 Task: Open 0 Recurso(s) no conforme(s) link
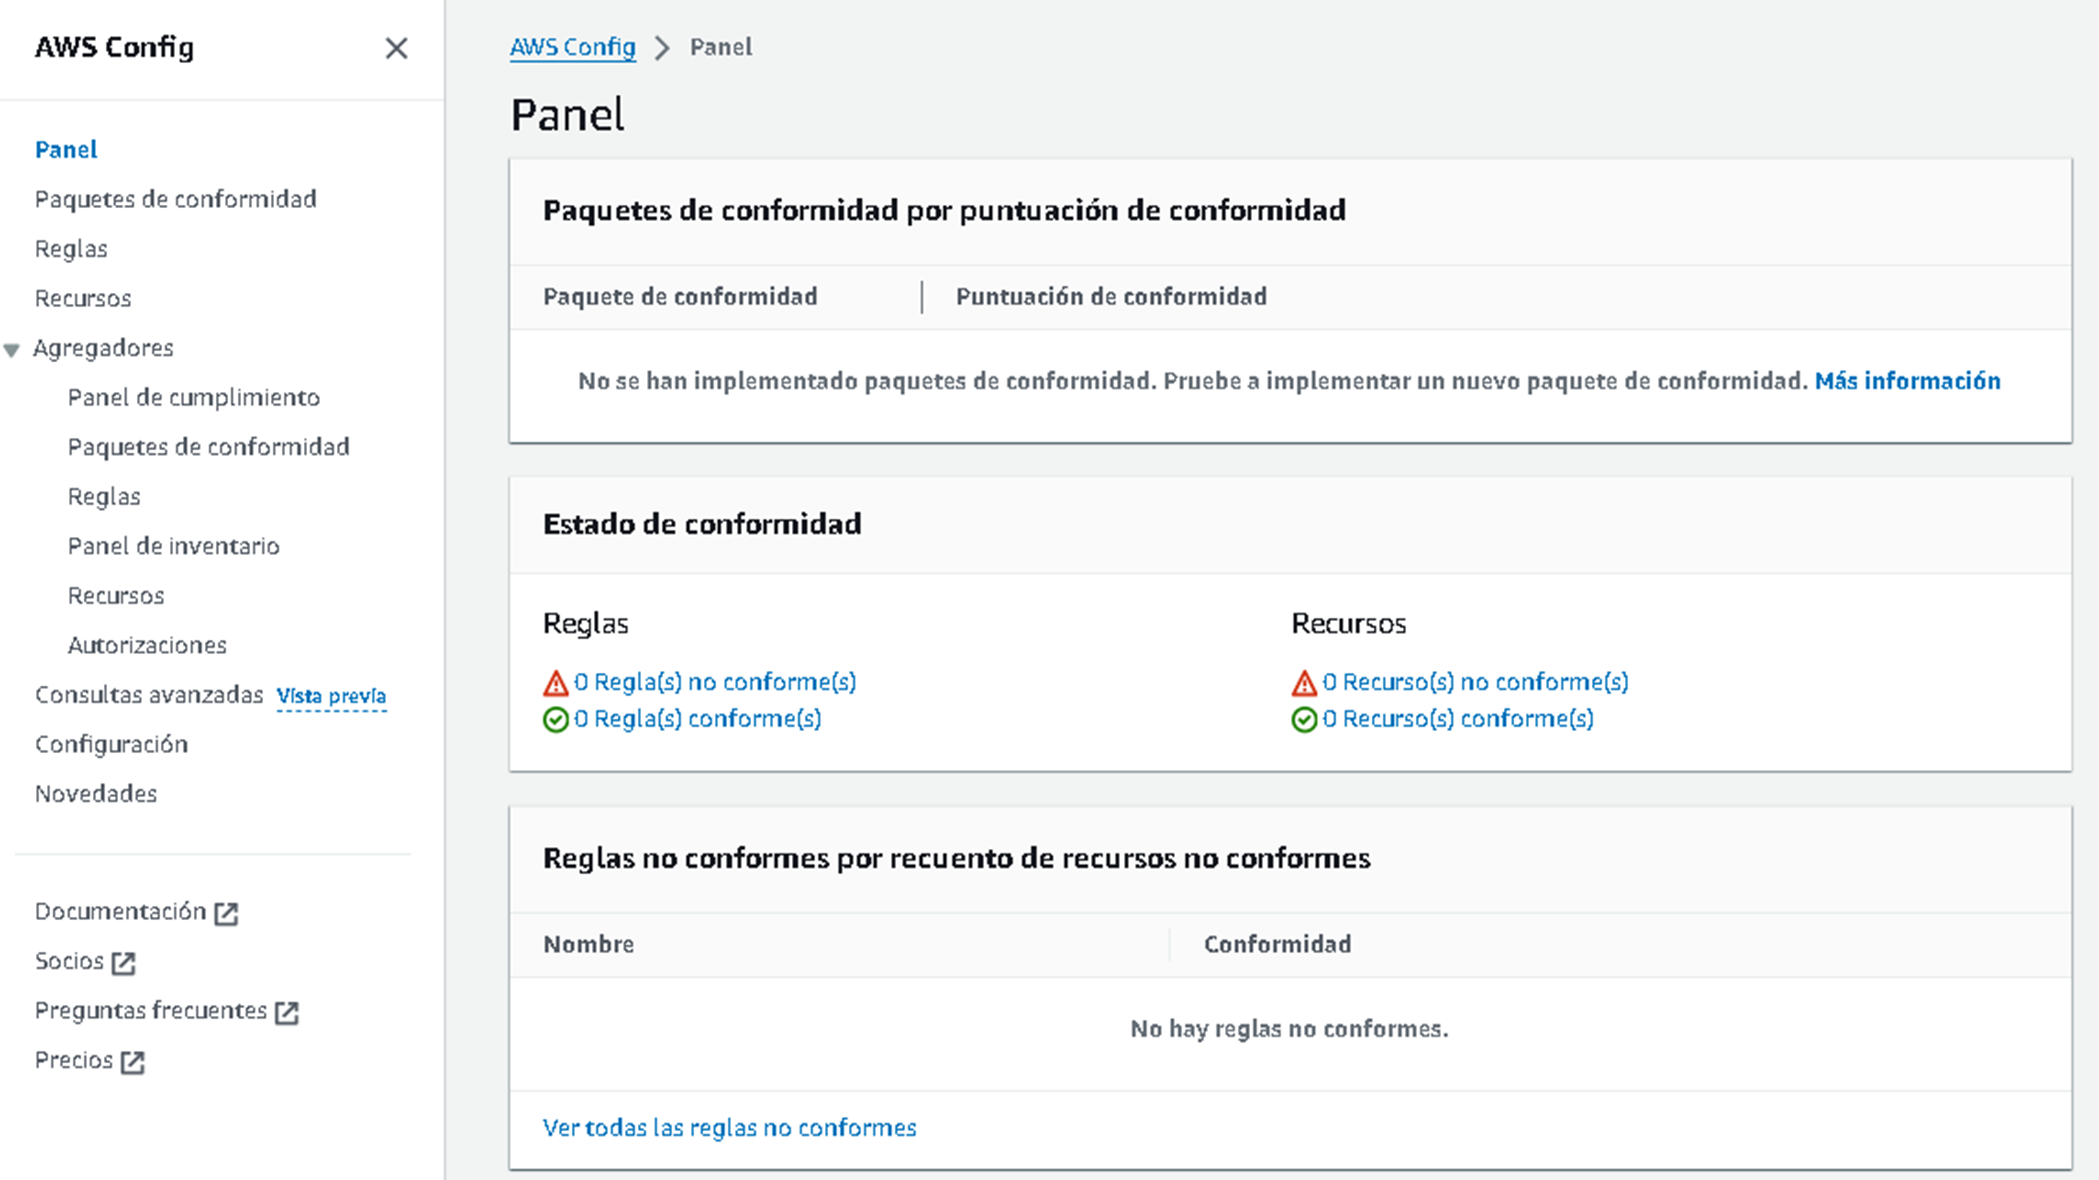tap(1475, 682)
